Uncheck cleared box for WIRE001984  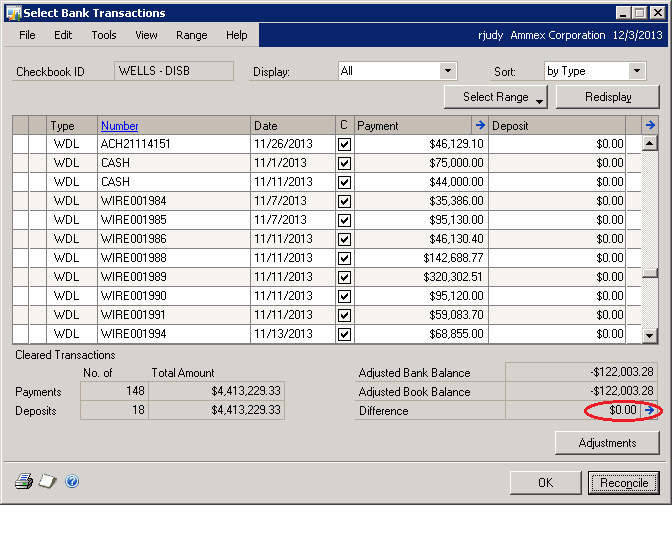(345, 201)
